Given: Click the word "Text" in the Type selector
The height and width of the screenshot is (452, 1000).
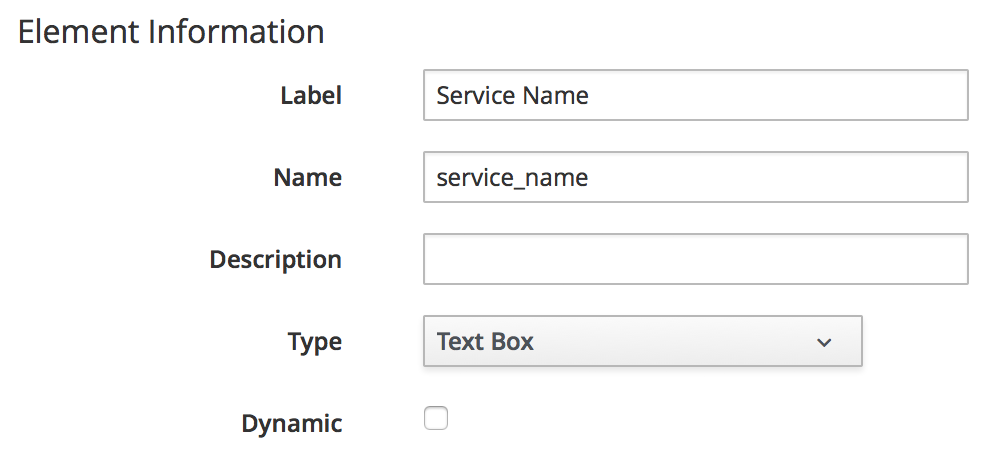Looking at the screenshot, I should coord(460,342).
